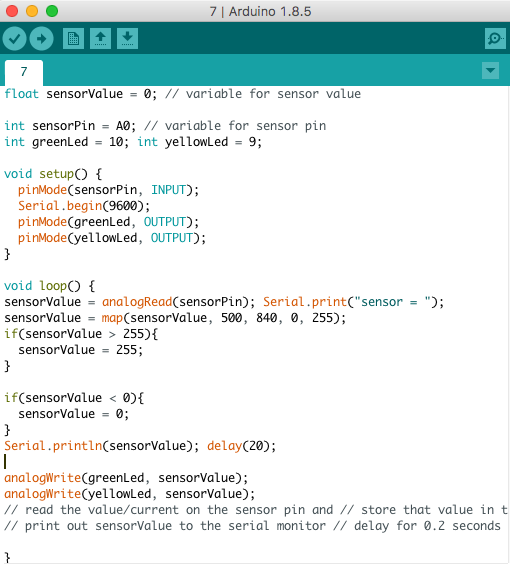Click the 'analogWrite(yellowLed, sensorValue)' line
The height and width of the screenshot is (564, 510).
[129, 494]
